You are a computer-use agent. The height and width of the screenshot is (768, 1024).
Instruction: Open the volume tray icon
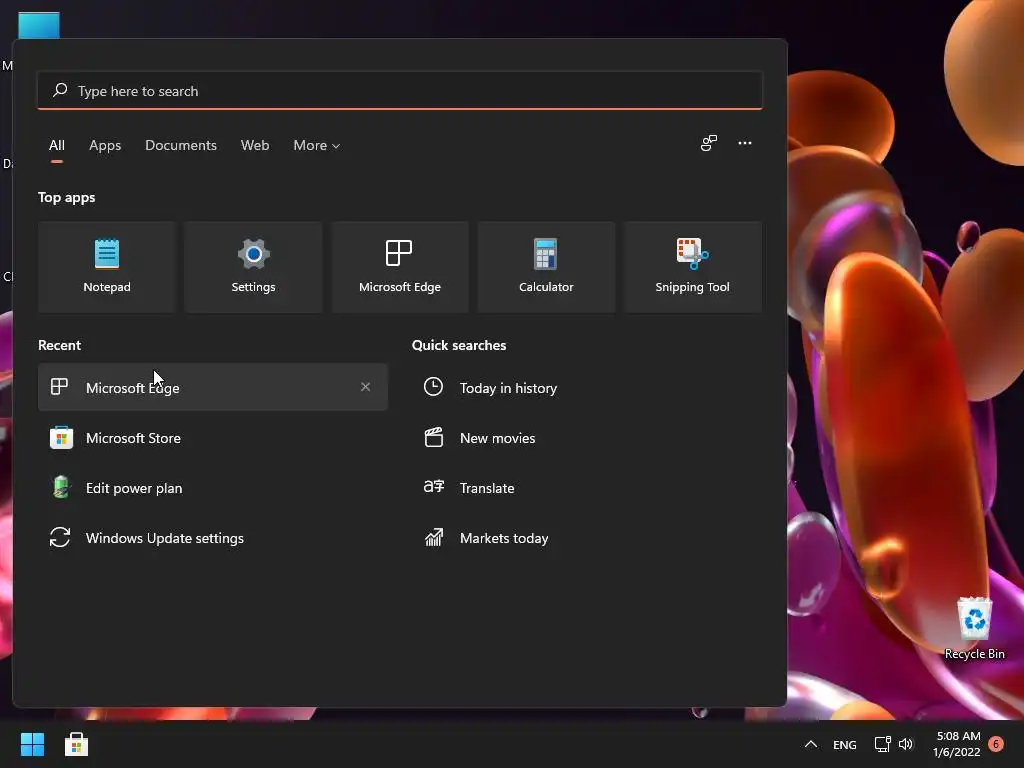[x=906, y=744]
